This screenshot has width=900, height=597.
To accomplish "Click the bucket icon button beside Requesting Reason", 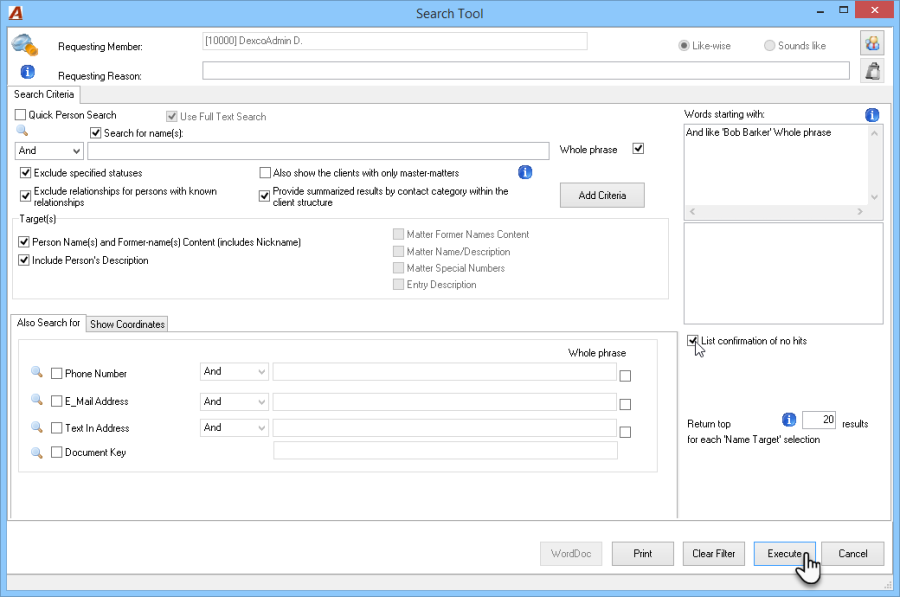I will (872, 71).
